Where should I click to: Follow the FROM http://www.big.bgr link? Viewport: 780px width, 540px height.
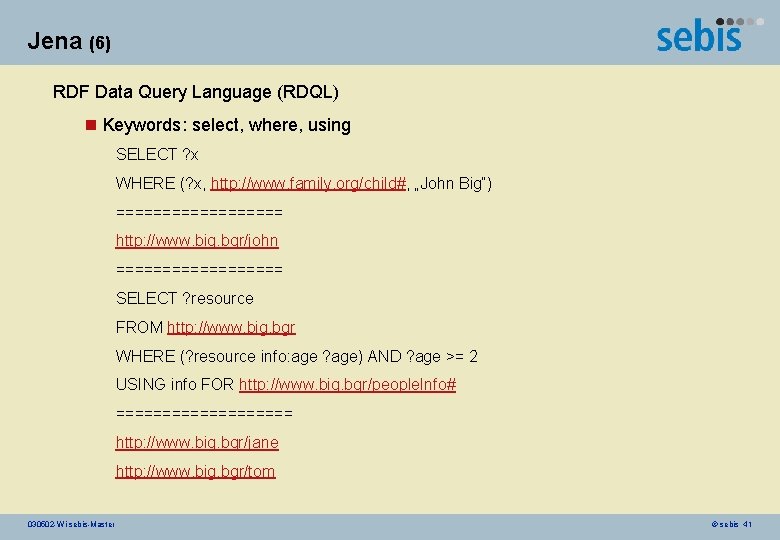tap(231, 327)
